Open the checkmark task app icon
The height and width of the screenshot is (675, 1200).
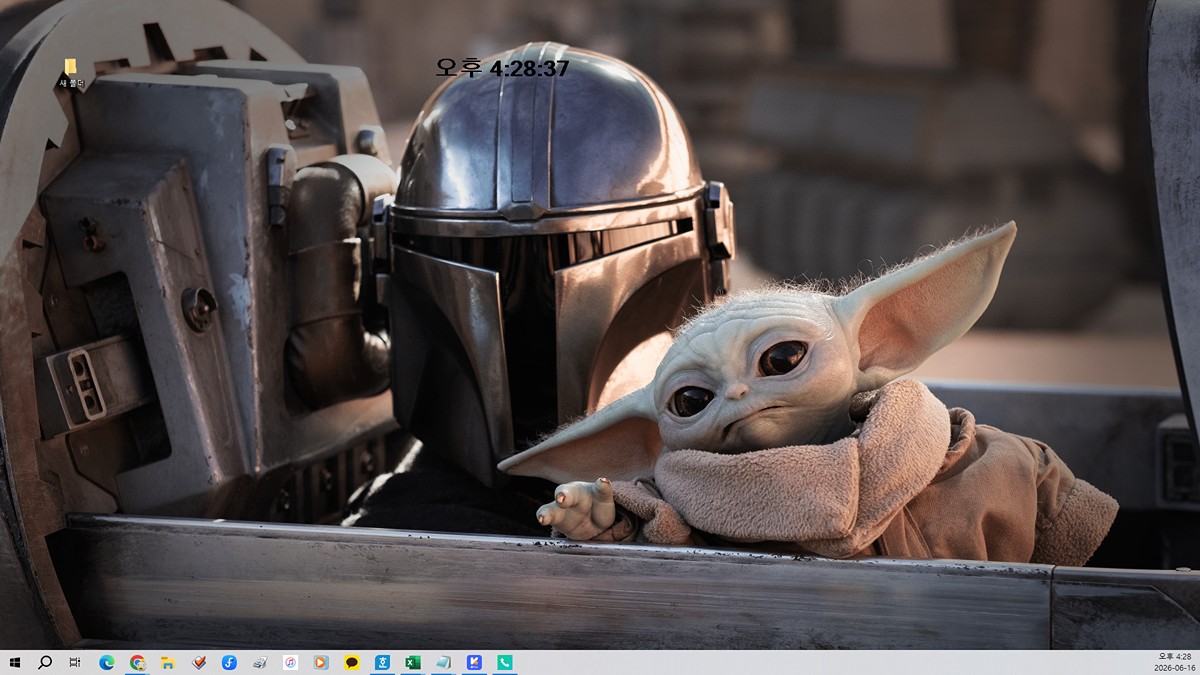tap(199, 662)
